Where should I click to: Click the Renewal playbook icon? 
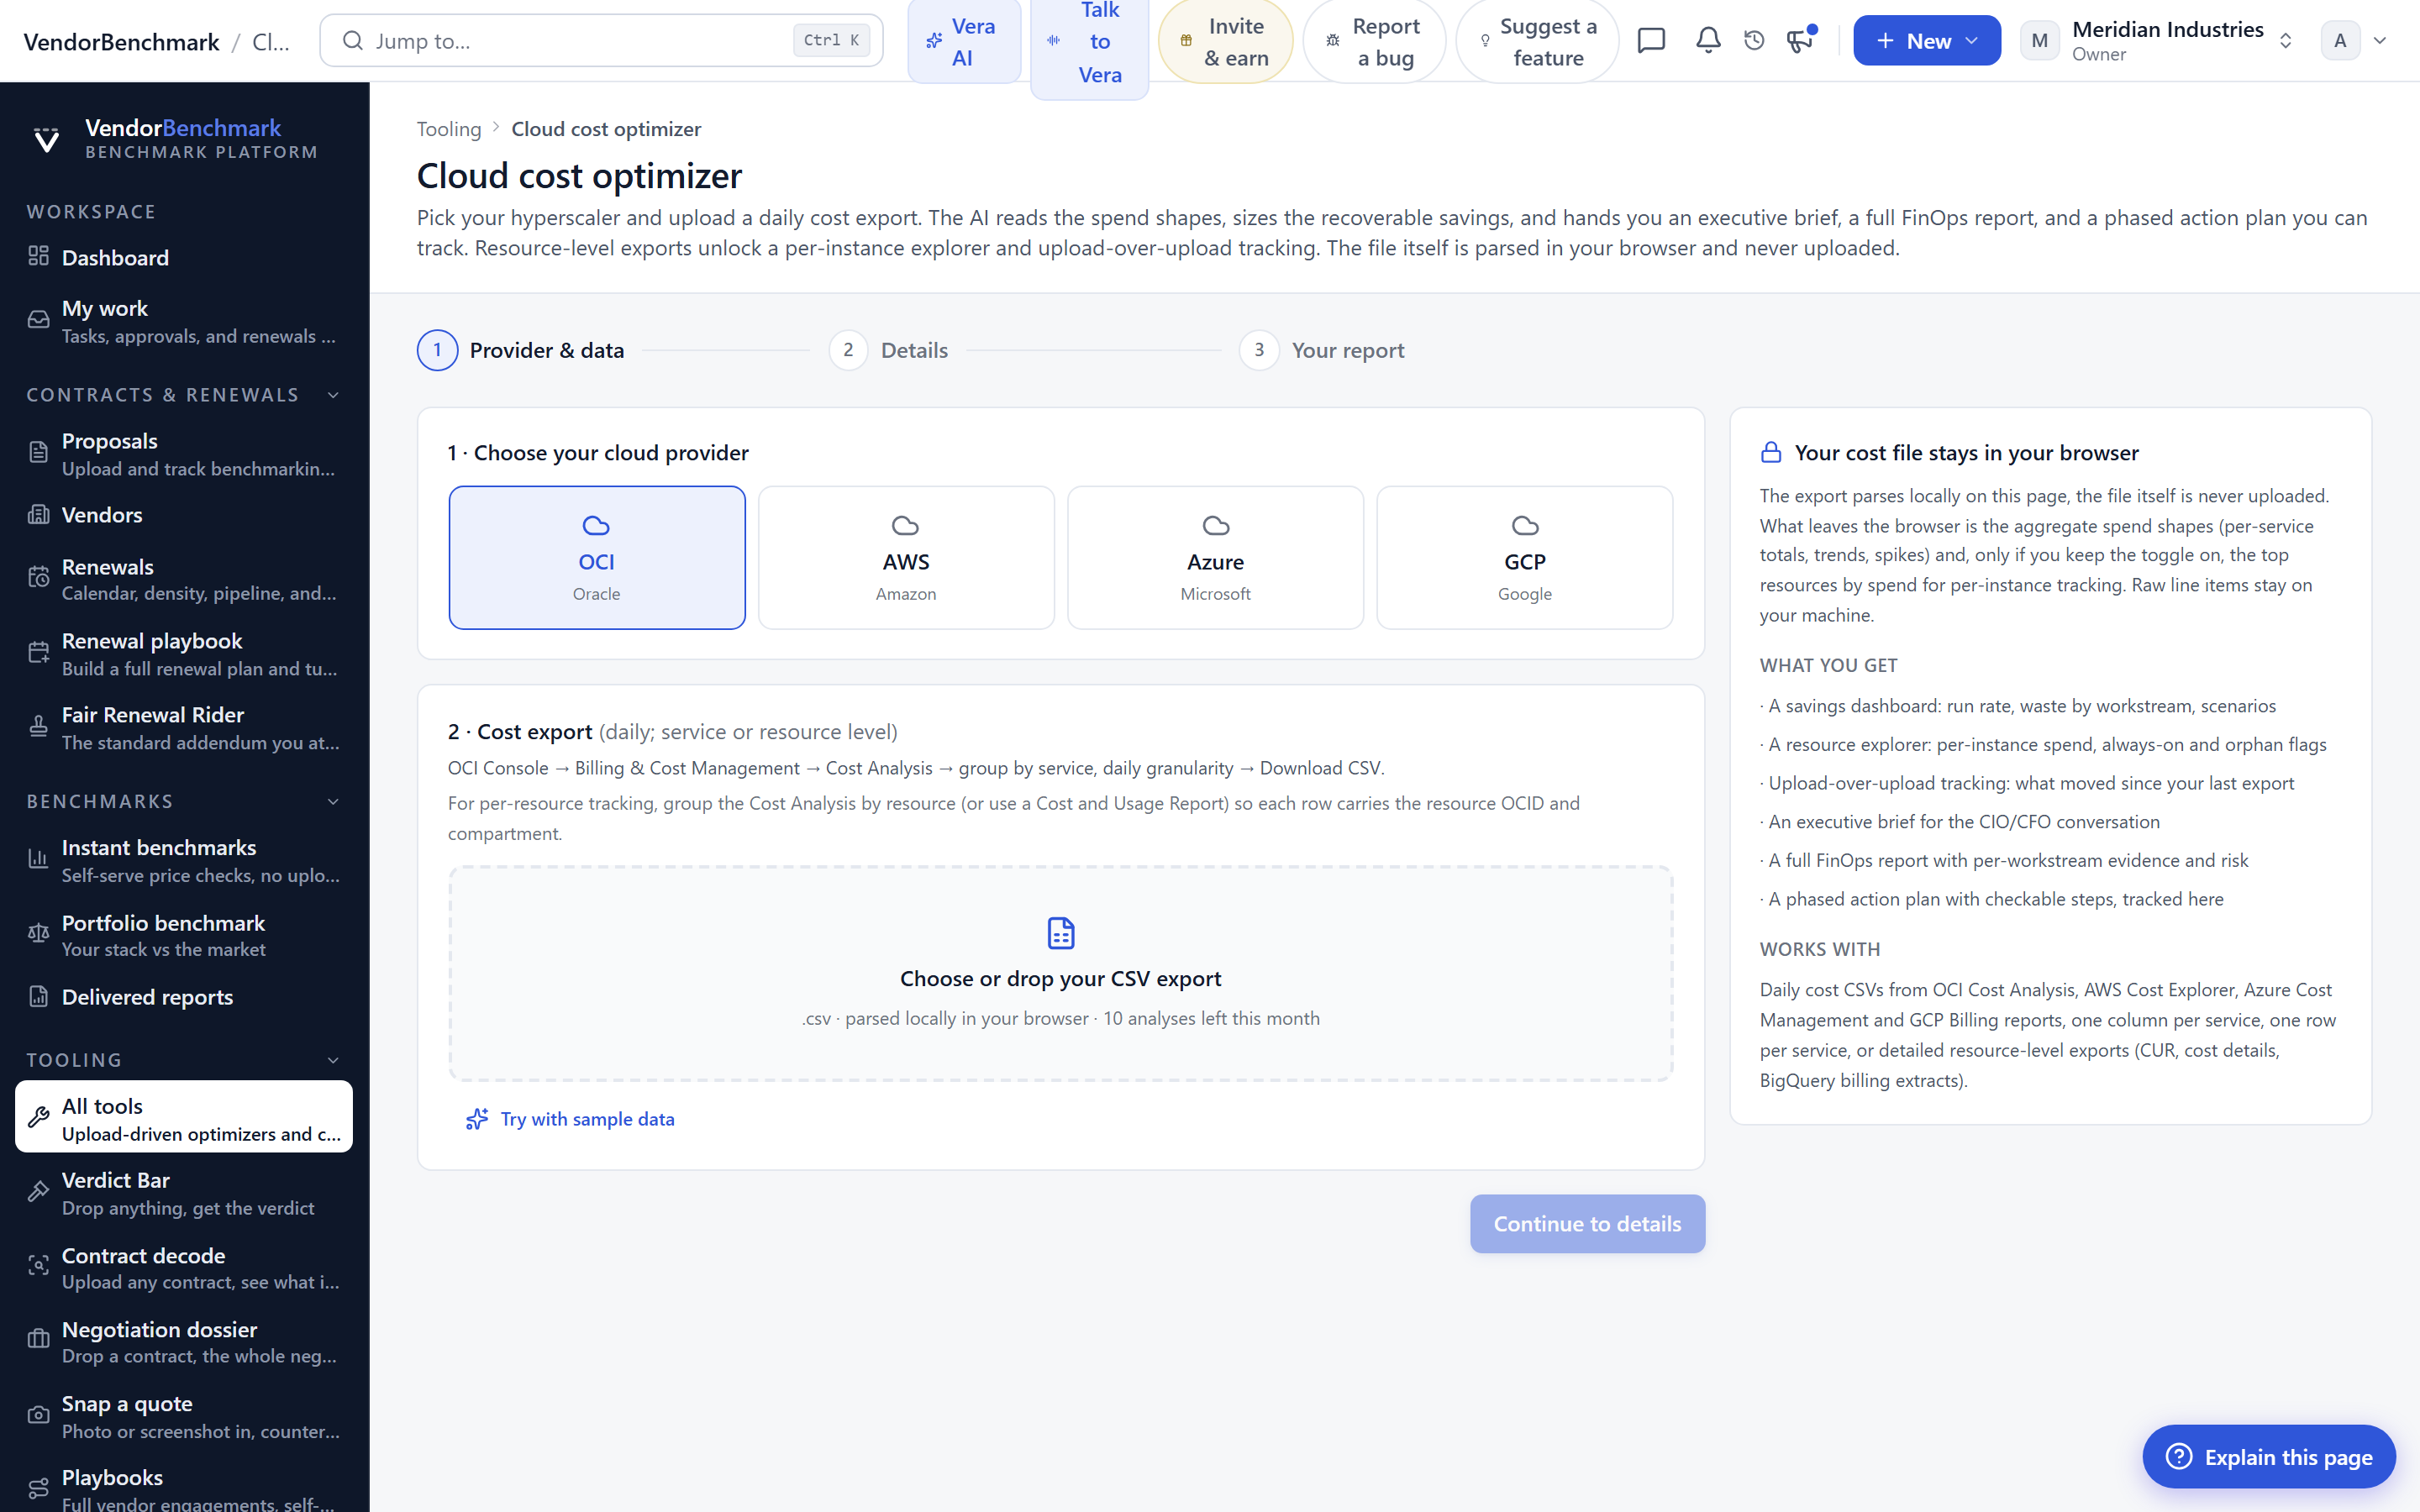coord(38,653)
